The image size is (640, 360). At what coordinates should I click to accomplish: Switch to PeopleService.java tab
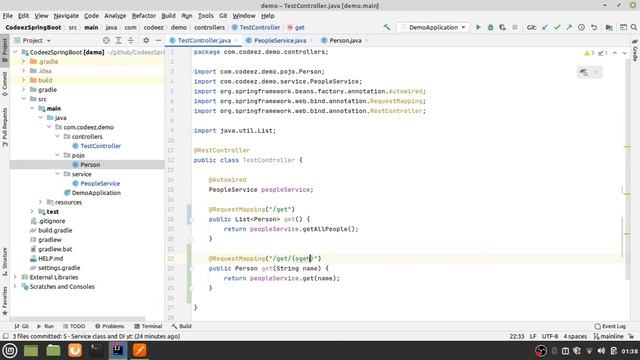click(280, 40)
